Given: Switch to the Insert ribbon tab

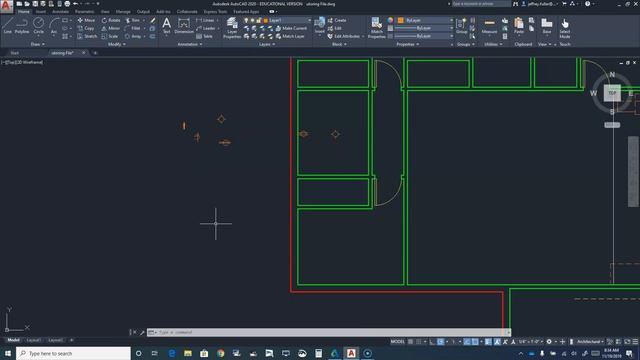Looking at the screenshot, I should coord(41,12).
